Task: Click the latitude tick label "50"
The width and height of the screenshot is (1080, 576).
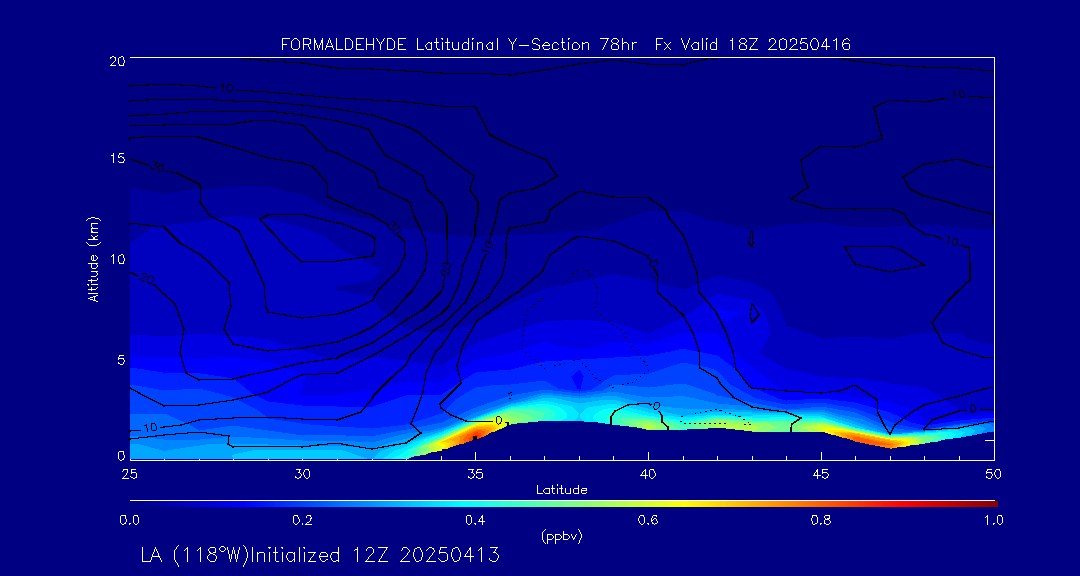Action: pyautogui.click(x=994, y=473)
